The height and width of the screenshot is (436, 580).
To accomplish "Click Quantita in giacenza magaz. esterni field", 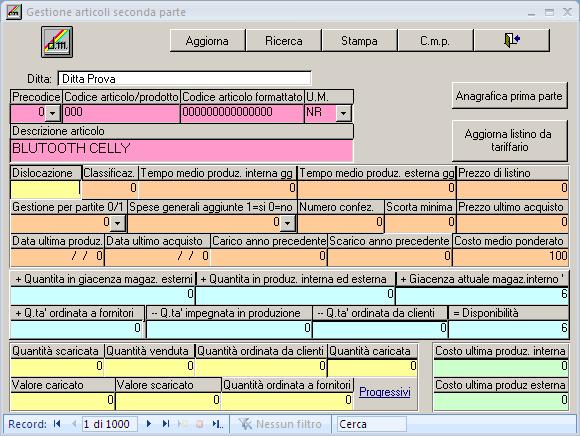I will 102,295.
